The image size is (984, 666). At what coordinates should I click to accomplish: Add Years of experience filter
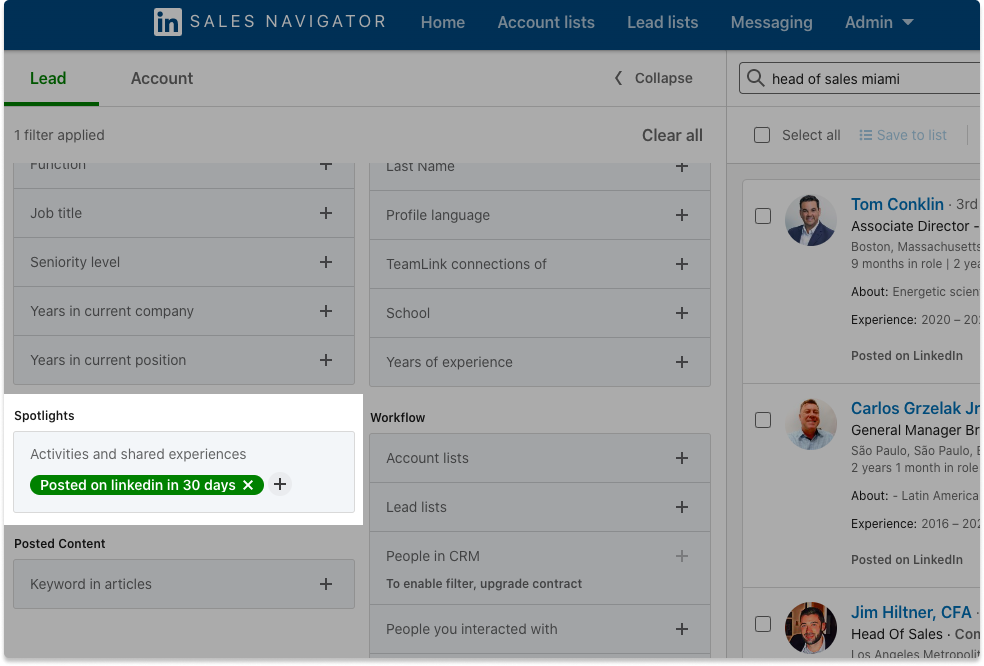tap(682, 362)
